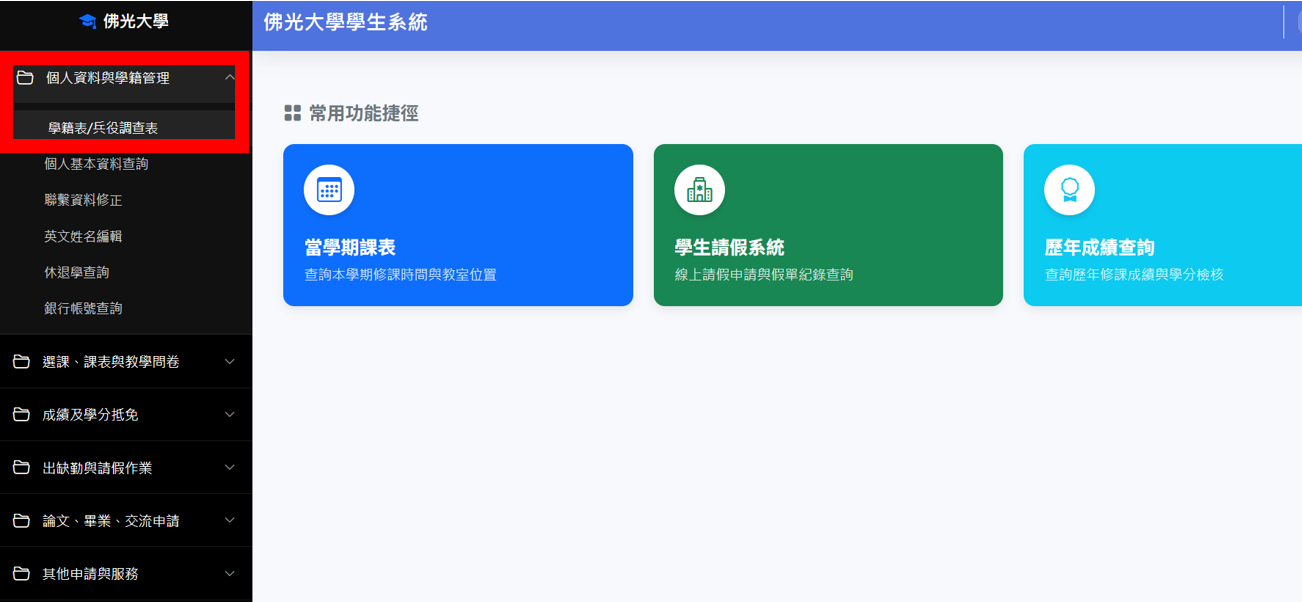Click the grid icon beside 常用功能捷徑

[292, 113]
